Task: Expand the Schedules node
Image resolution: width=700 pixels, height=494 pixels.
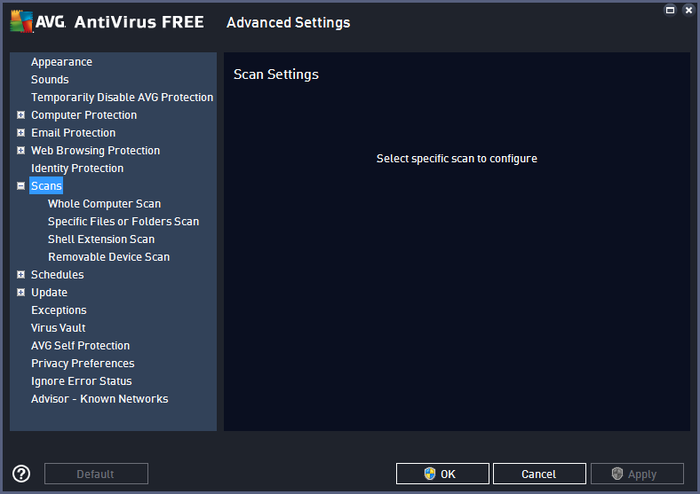Action: coord(21,274)
